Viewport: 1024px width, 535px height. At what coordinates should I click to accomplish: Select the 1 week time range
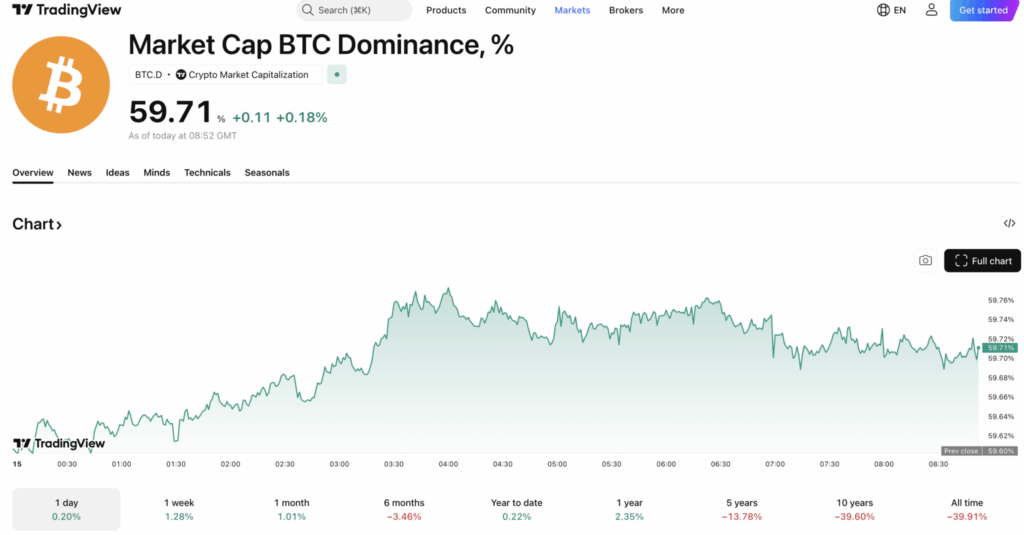click(179, 510)
